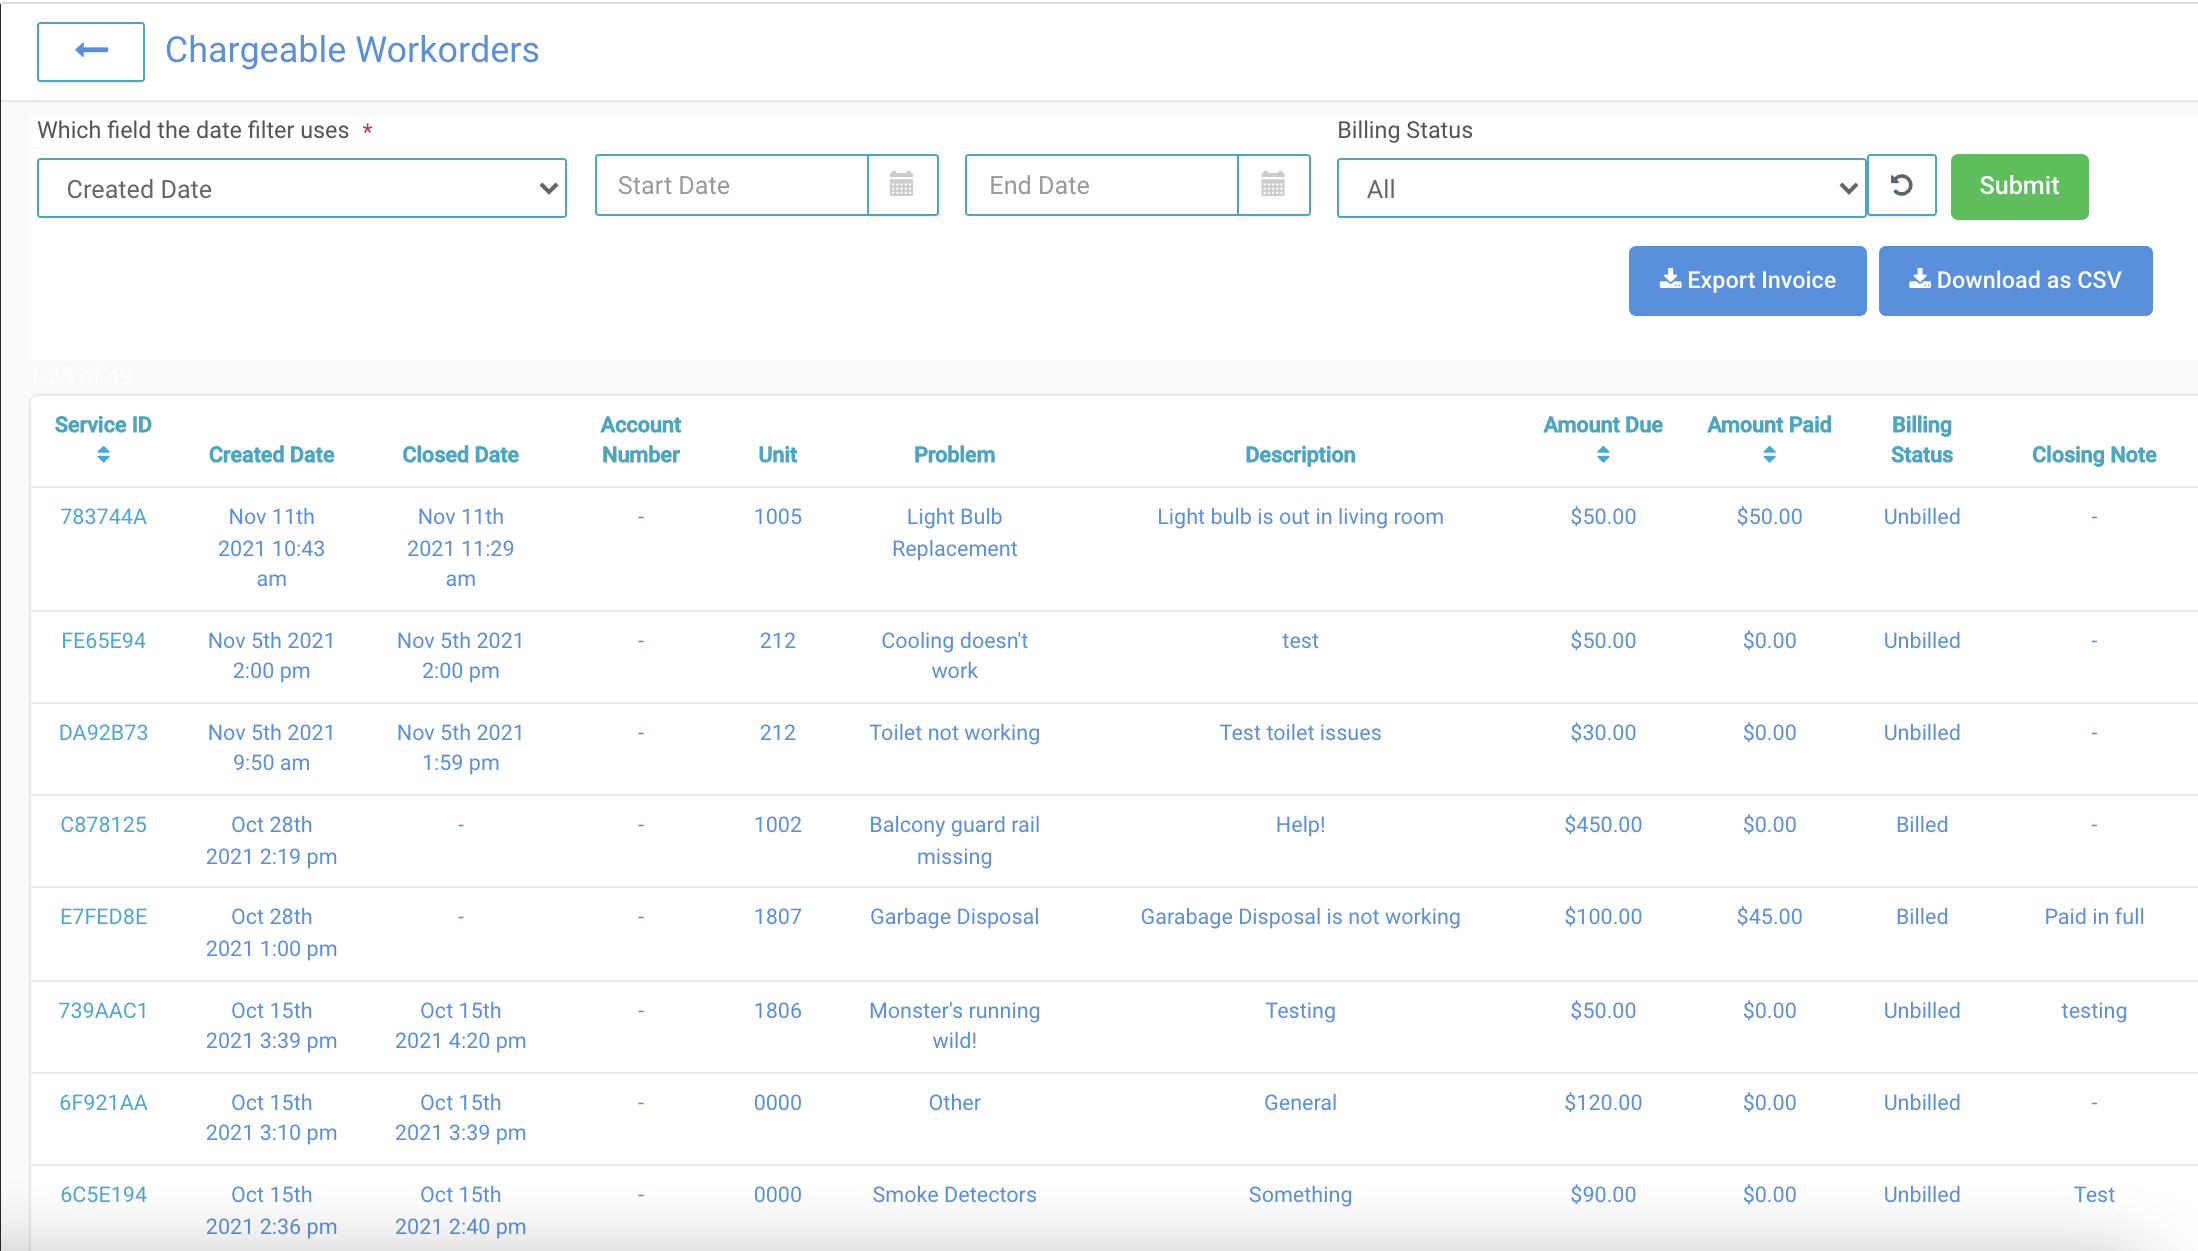The height and width of the screenshot is (1251, 2198).
Task: Click the reset filters refresh icon
Action: click(x=1901, y=185)
